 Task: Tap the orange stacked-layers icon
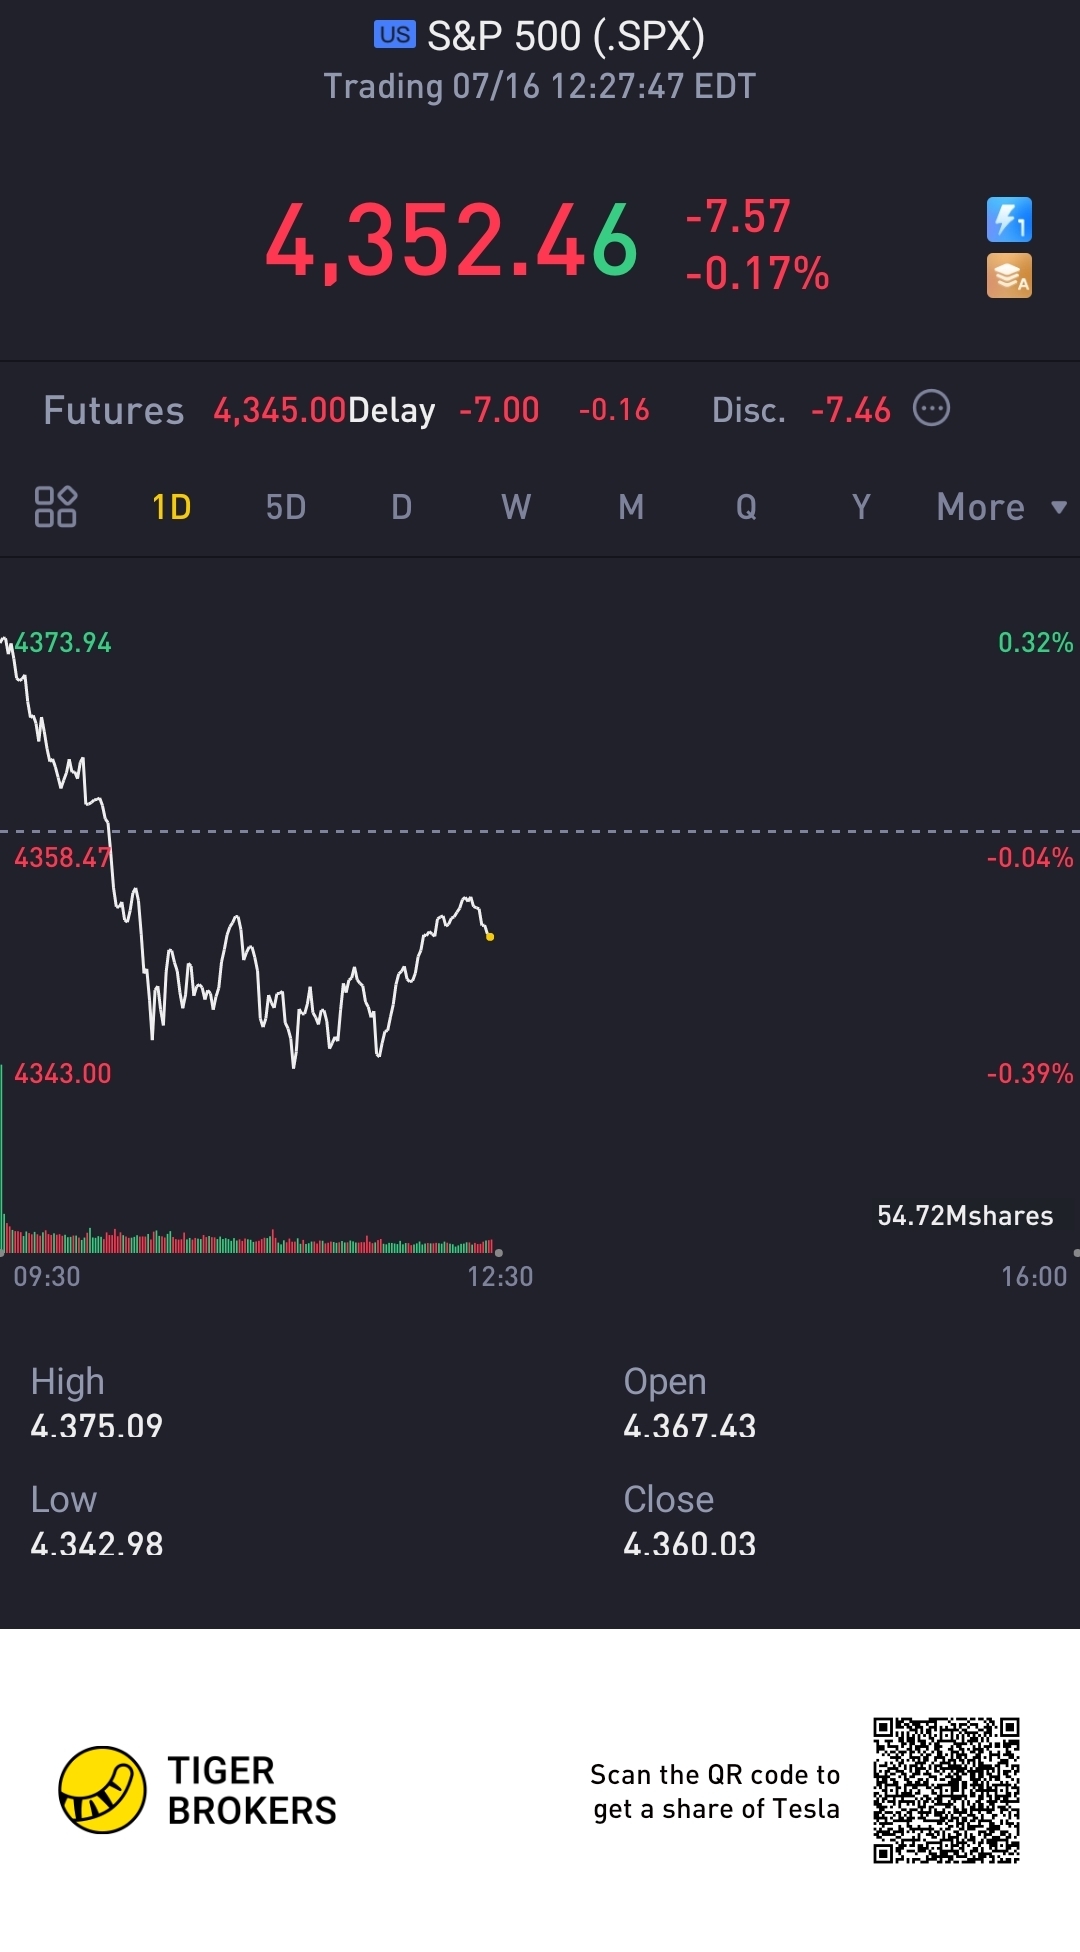click(x=1009, y=276)
